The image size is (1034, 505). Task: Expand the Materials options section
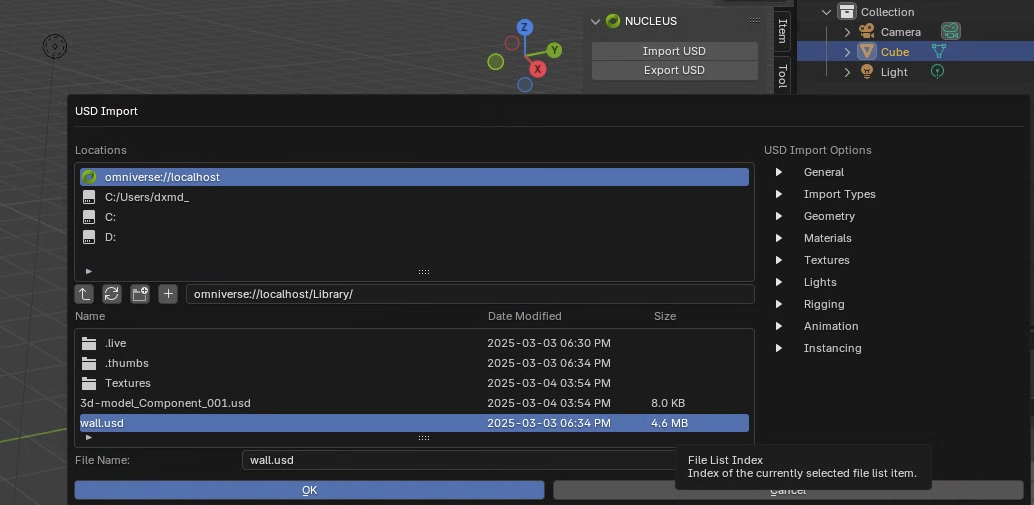pos(779,238)
